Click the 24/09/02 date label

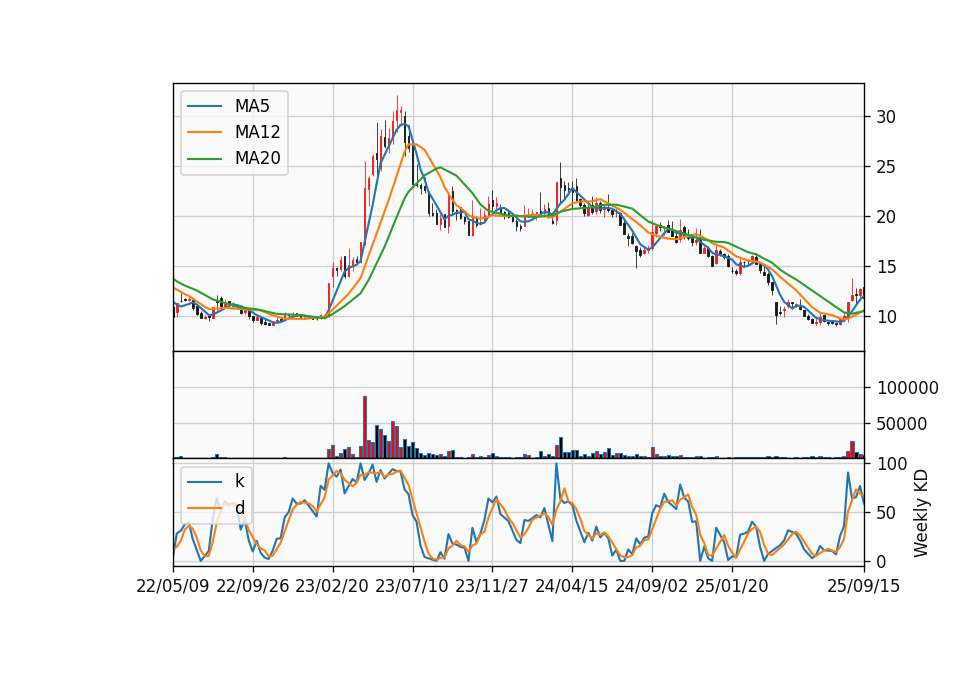[651, 586]
